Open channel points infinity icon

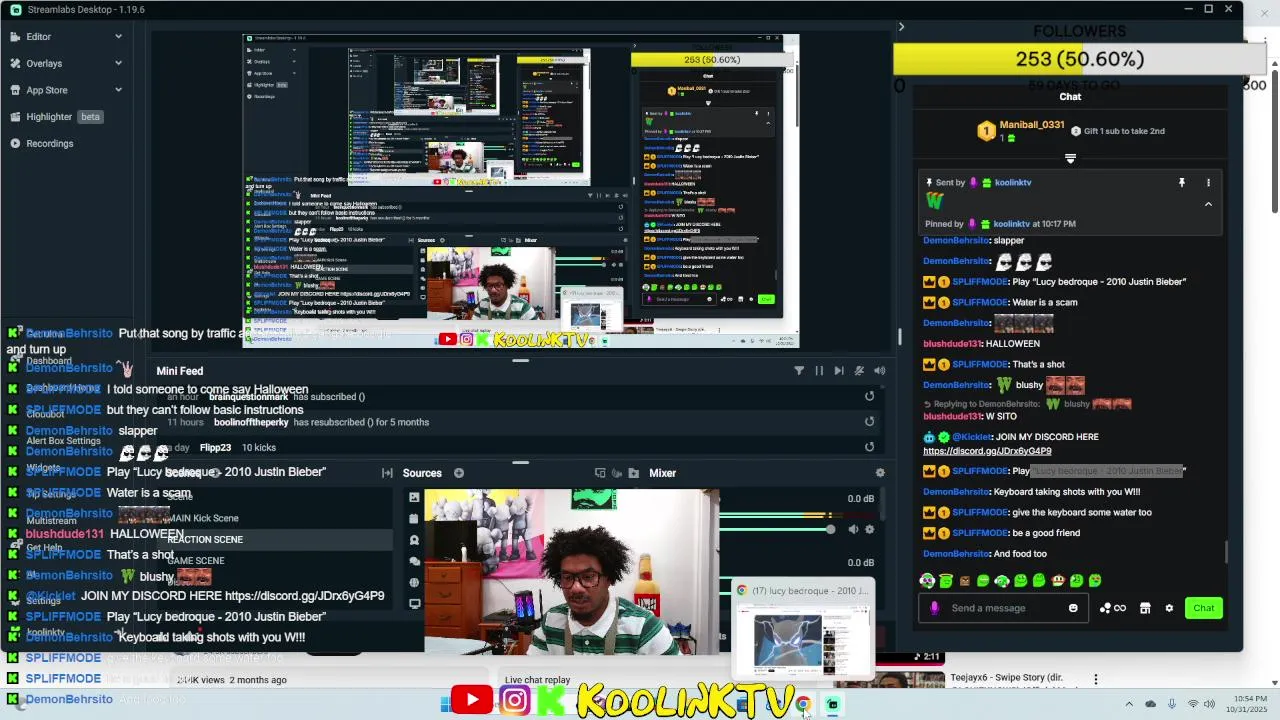tap(1113, 608)
